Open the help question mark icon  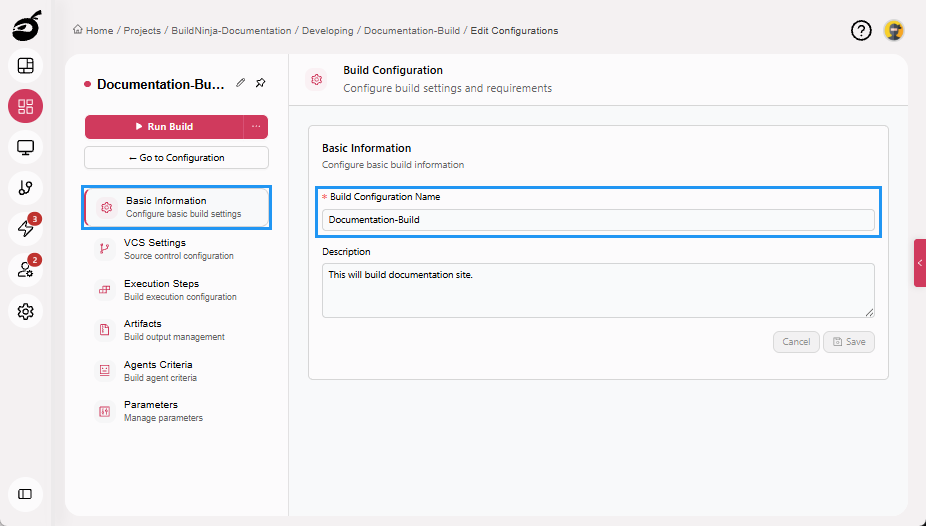click(x=861, y=31)
